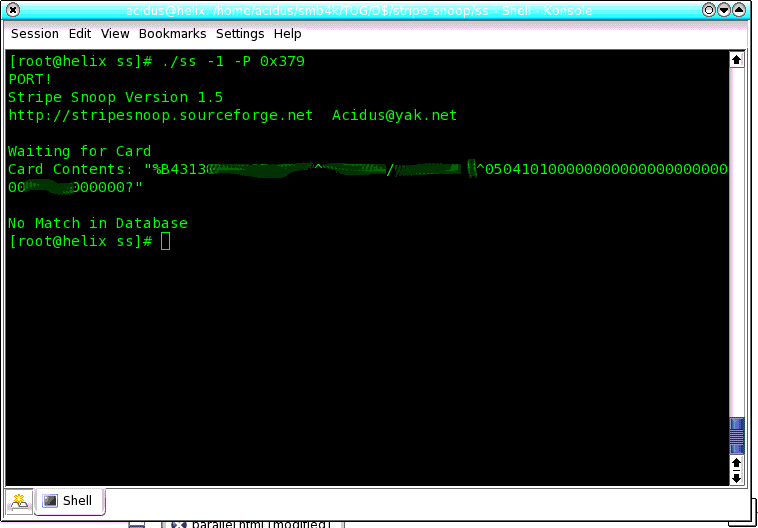This screenshot has width=758, height=528.
Task: Click the new session icon beside Shell tab
Action: (x=19, y=500)
